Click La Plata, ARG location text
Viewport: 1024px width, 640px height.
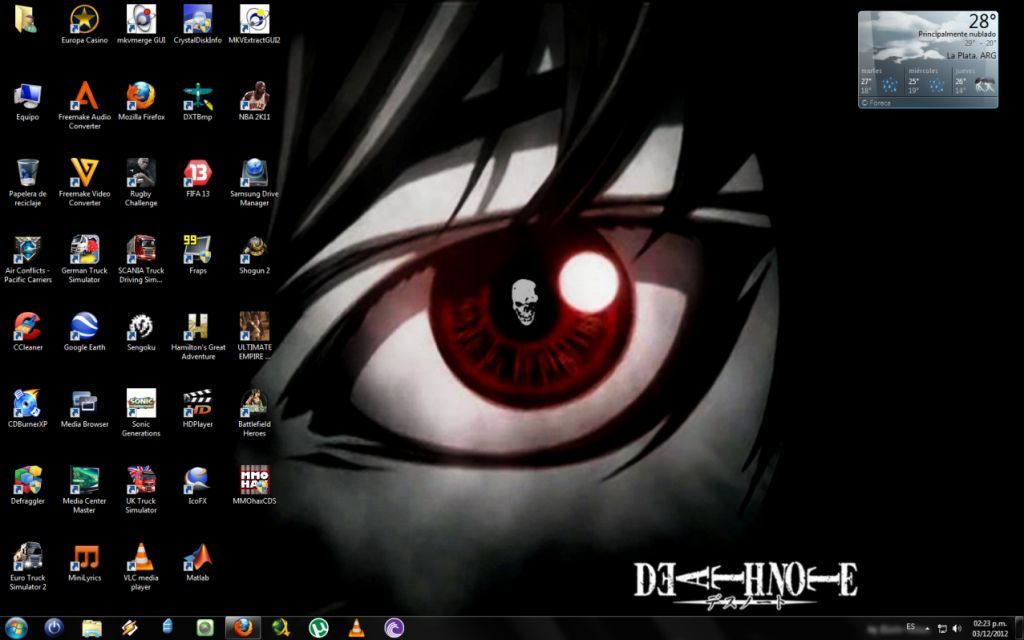click(x=971, y=56)
